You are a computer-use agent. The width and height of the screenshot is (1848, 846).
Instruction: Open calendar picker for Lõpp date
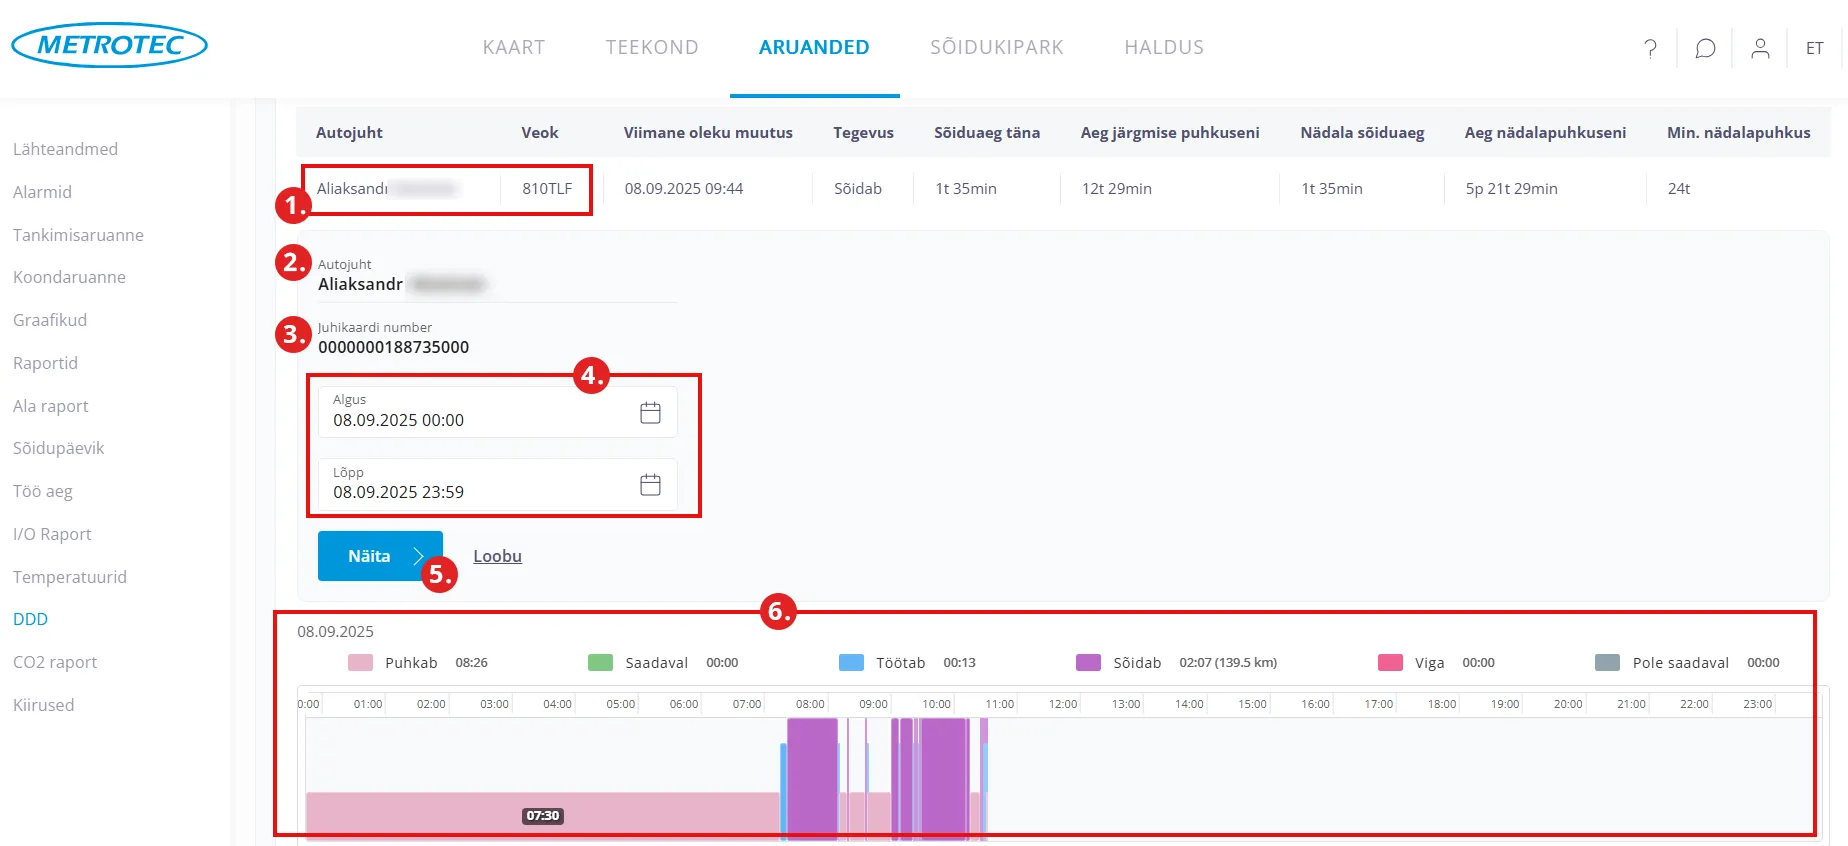click(x=650, y=485)
